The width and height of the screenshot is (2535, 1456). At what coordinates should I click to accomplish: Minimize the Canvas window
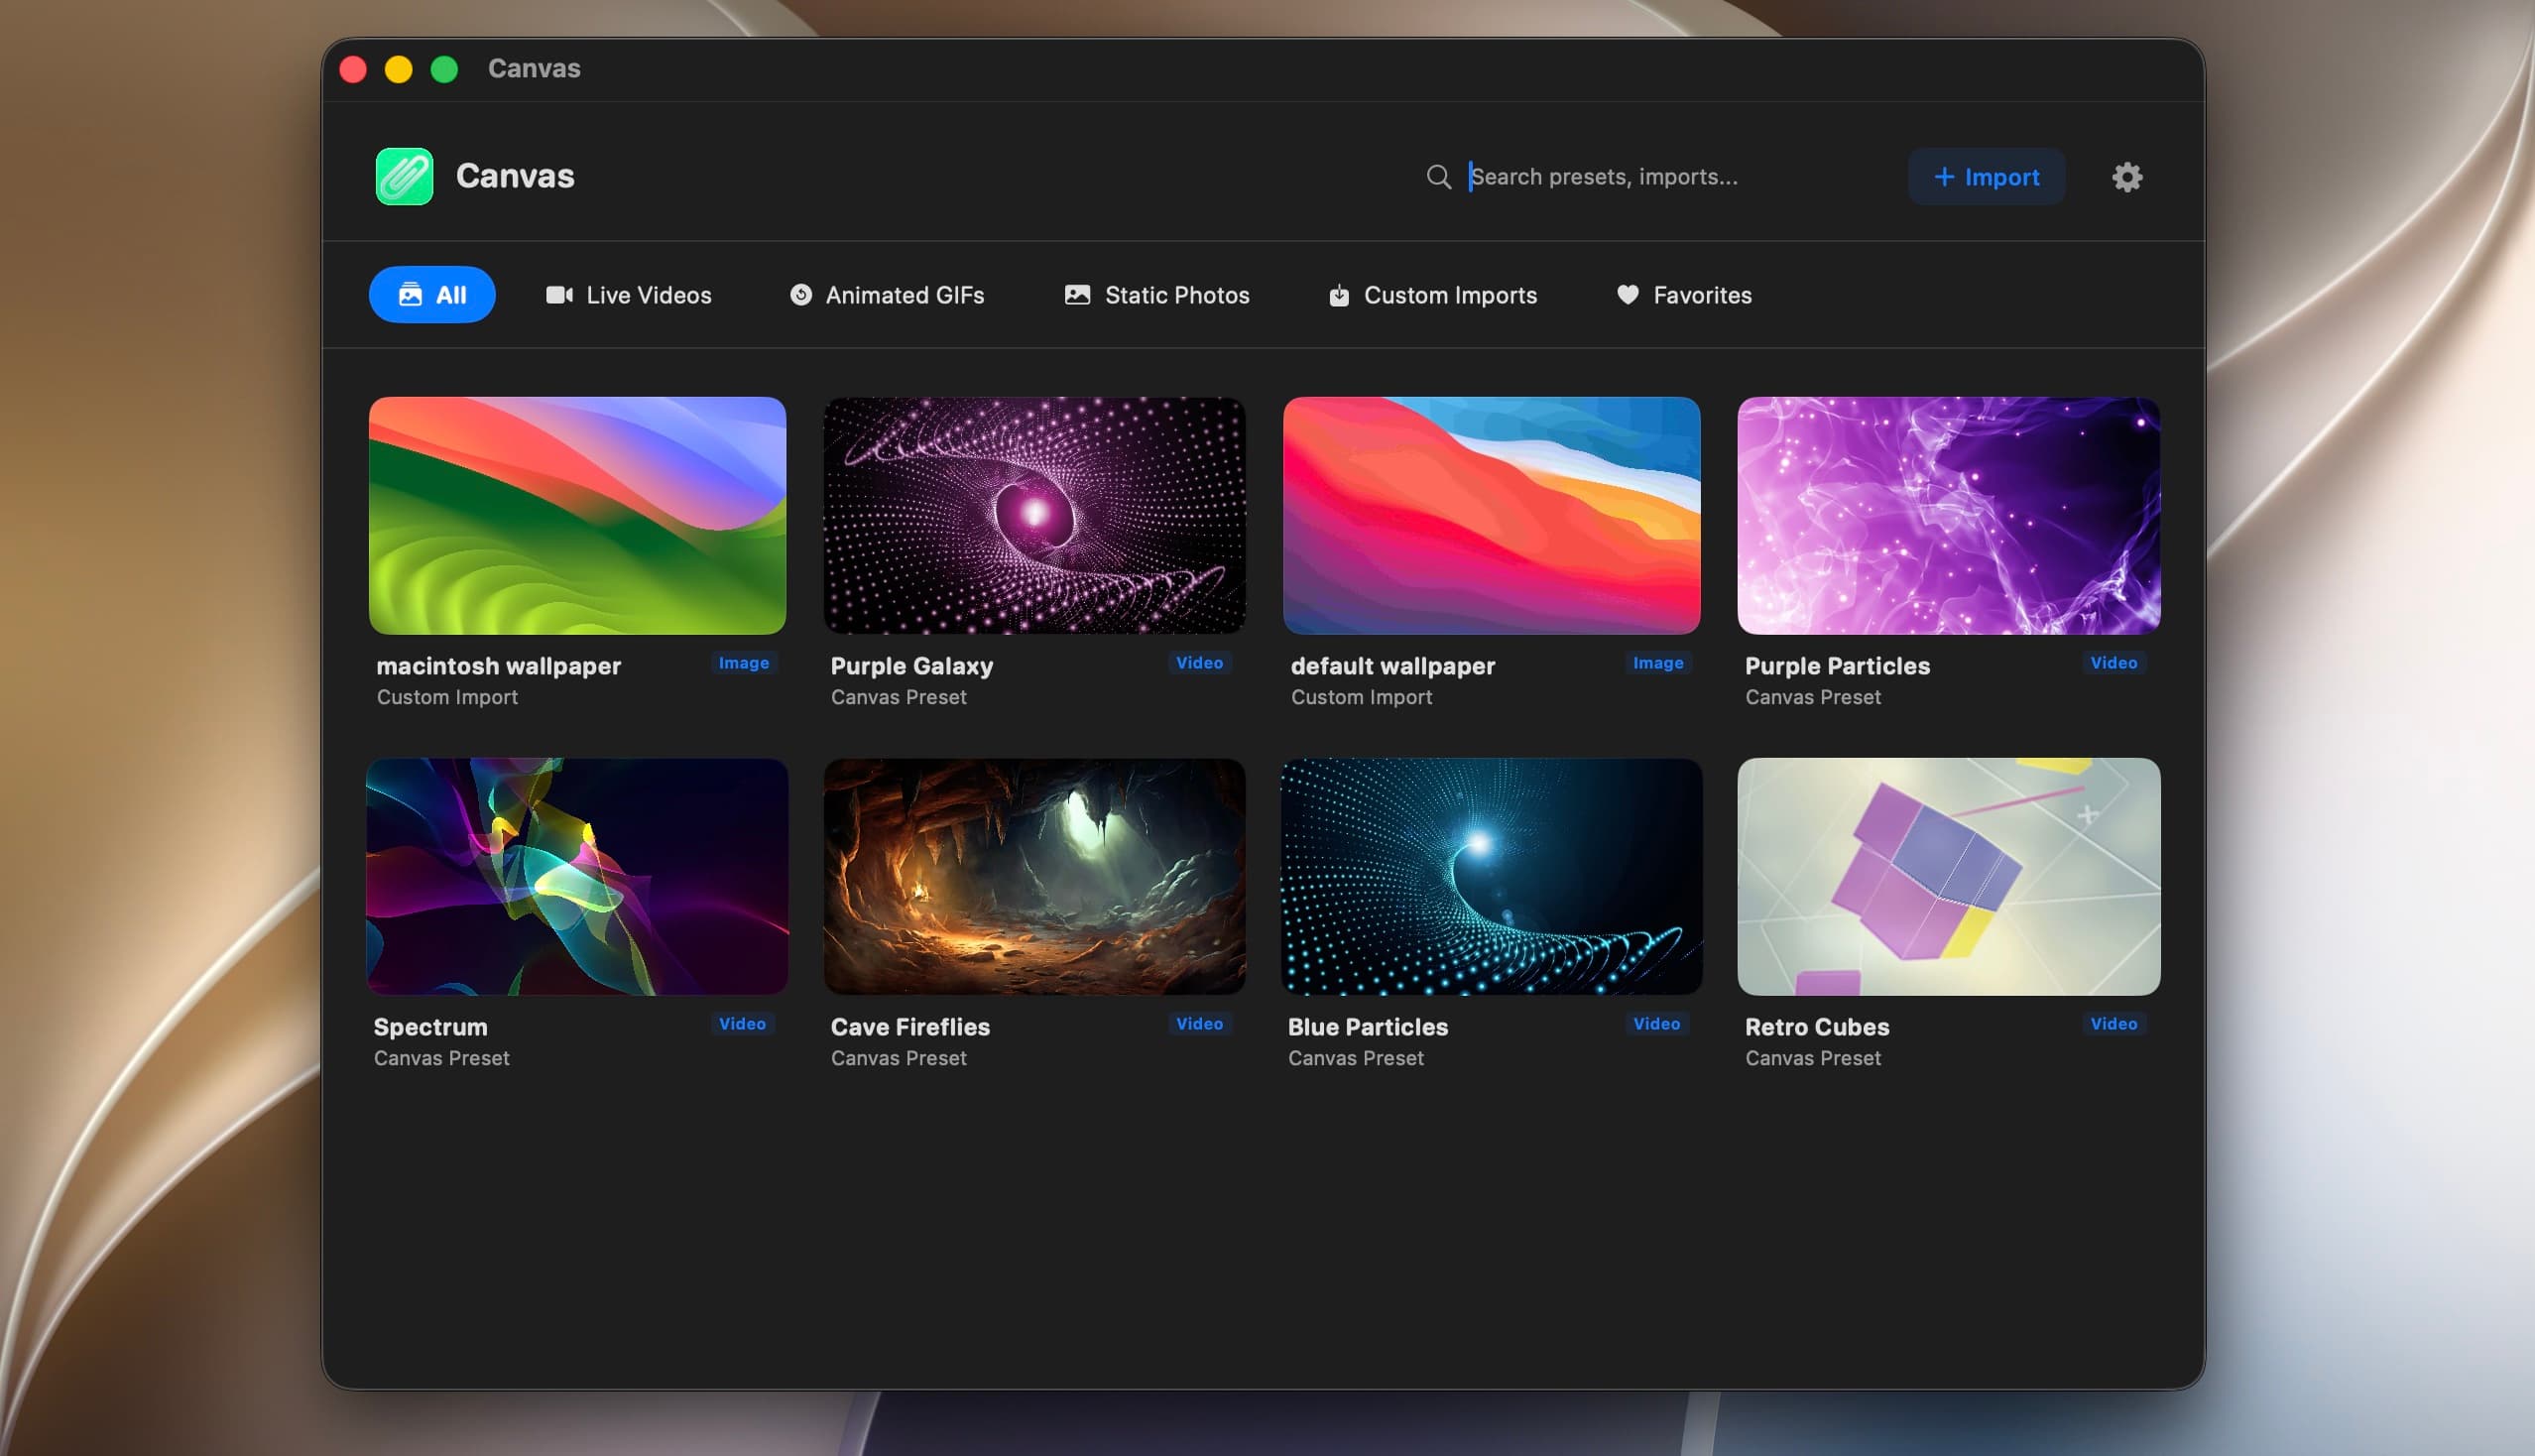tap(399, 69)
